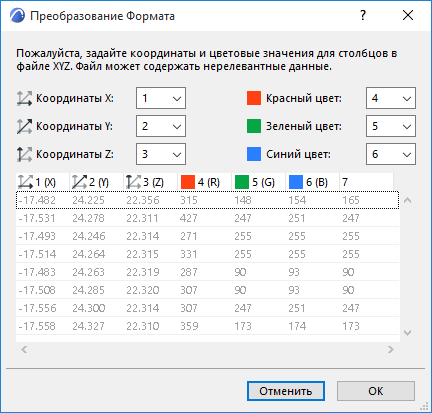Click the resize grip in dialog corner
Image resolution: width=432 pixels, height=413 pixels.
pyautogui.click(x=424, y=406)
